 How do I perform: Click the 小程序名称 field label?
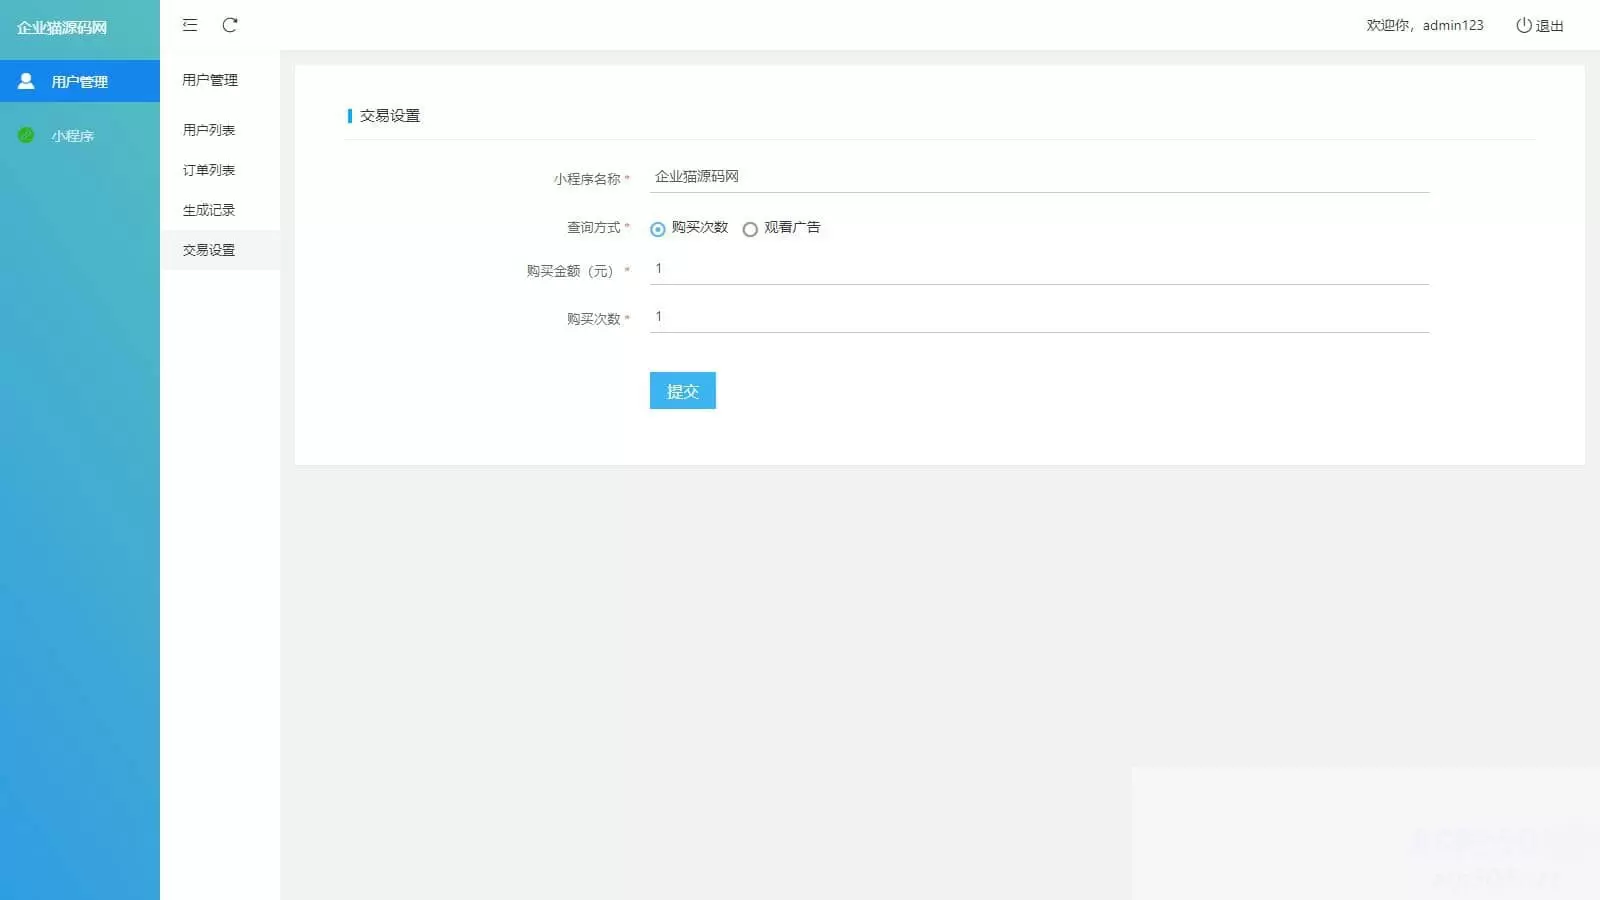587,179
